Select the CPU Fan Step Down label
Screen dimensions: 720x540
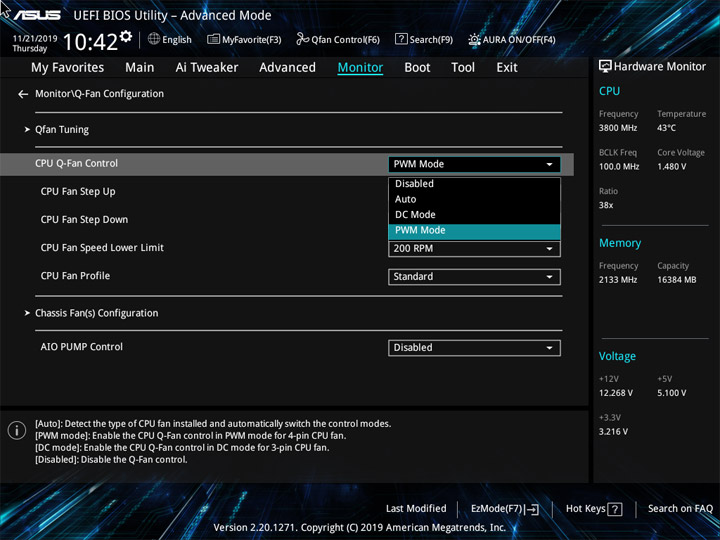pyautogui.click(x=84, y=219)
